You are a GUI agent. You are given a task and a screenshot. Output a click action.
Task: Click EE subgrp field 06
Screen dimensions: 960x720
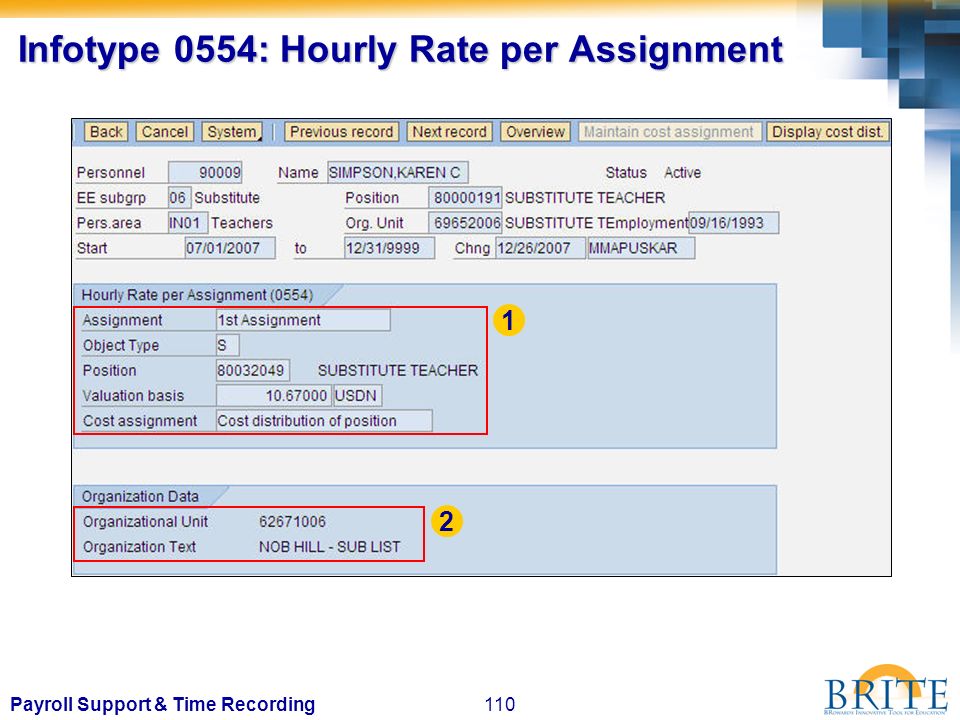click(x=179, y=198)
